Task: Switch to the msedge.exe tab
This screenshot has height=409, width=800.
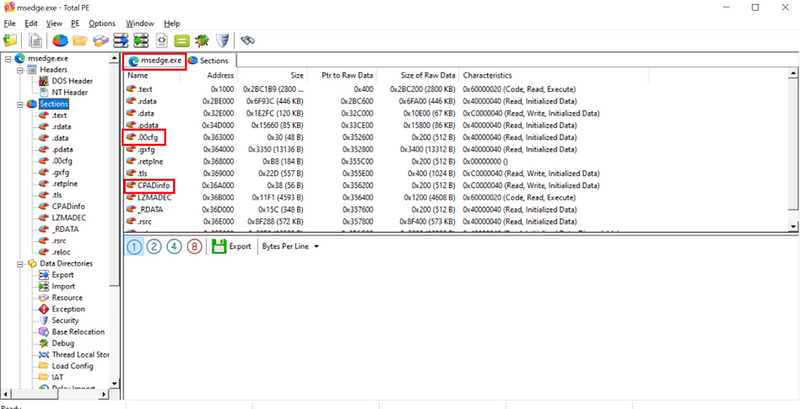Action: (155, 61)
